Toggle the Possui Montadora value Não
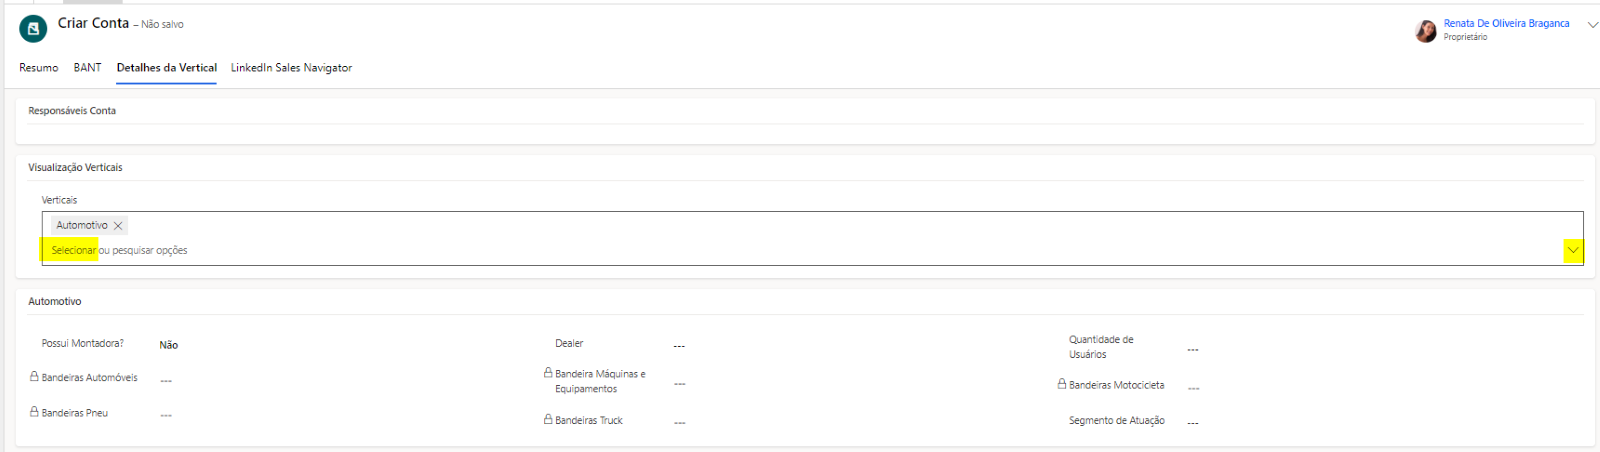Image resolution: width=1600 pixels, height=452 pixels. click(169, 345)
